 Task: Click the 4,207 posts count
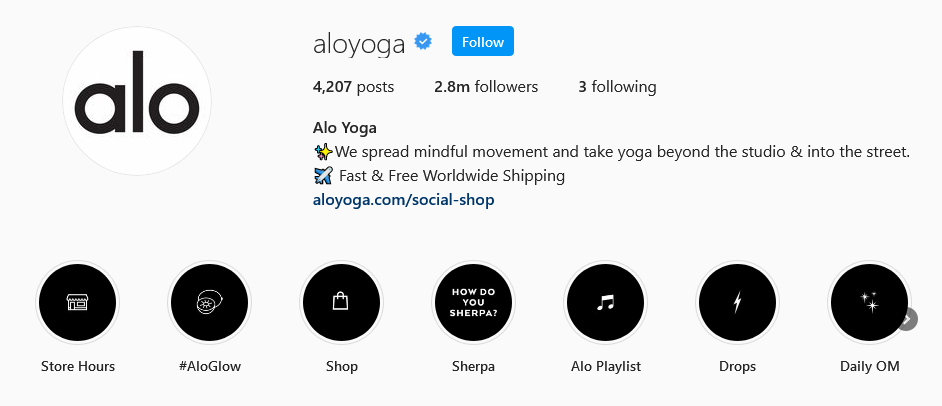click(x=353, y=87)
